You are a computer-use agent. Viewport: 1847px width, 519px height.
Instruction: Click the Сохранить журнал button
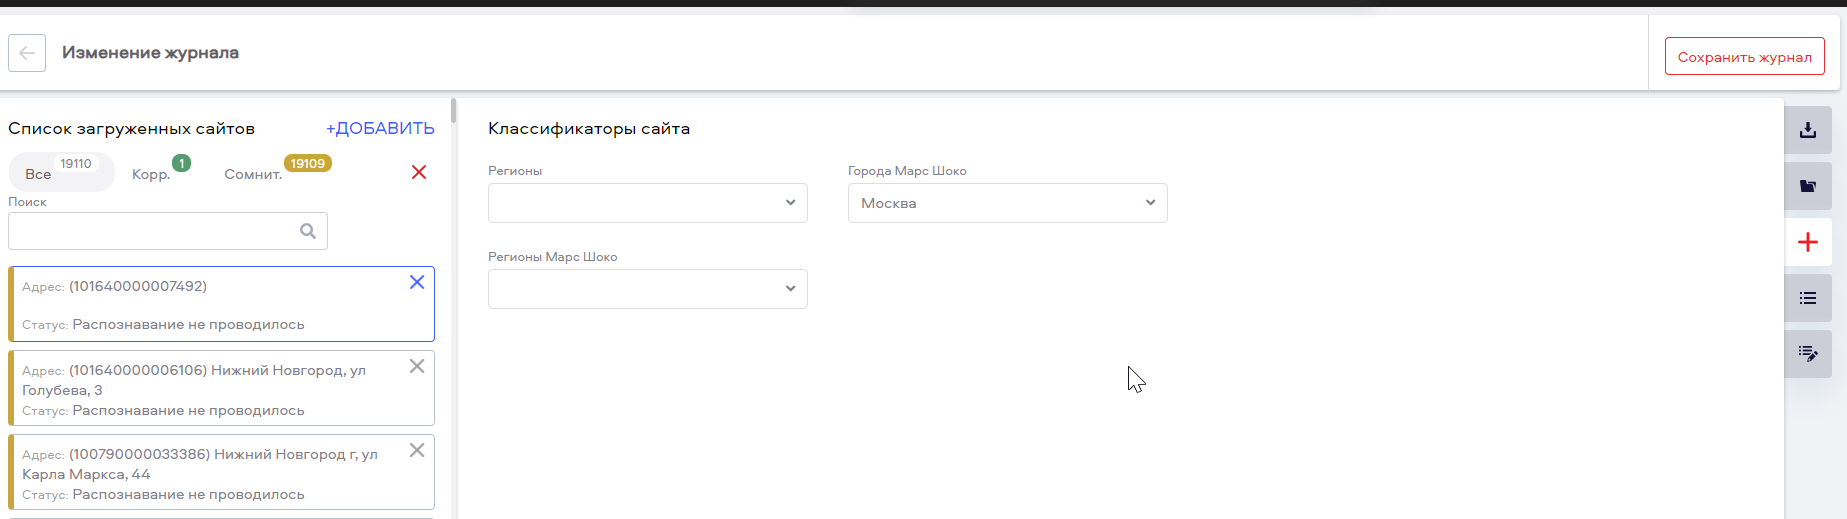tap(1745, 56)
